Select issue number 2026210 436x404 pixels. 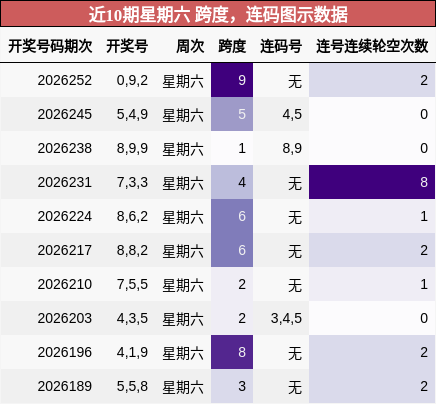point(65,284)
